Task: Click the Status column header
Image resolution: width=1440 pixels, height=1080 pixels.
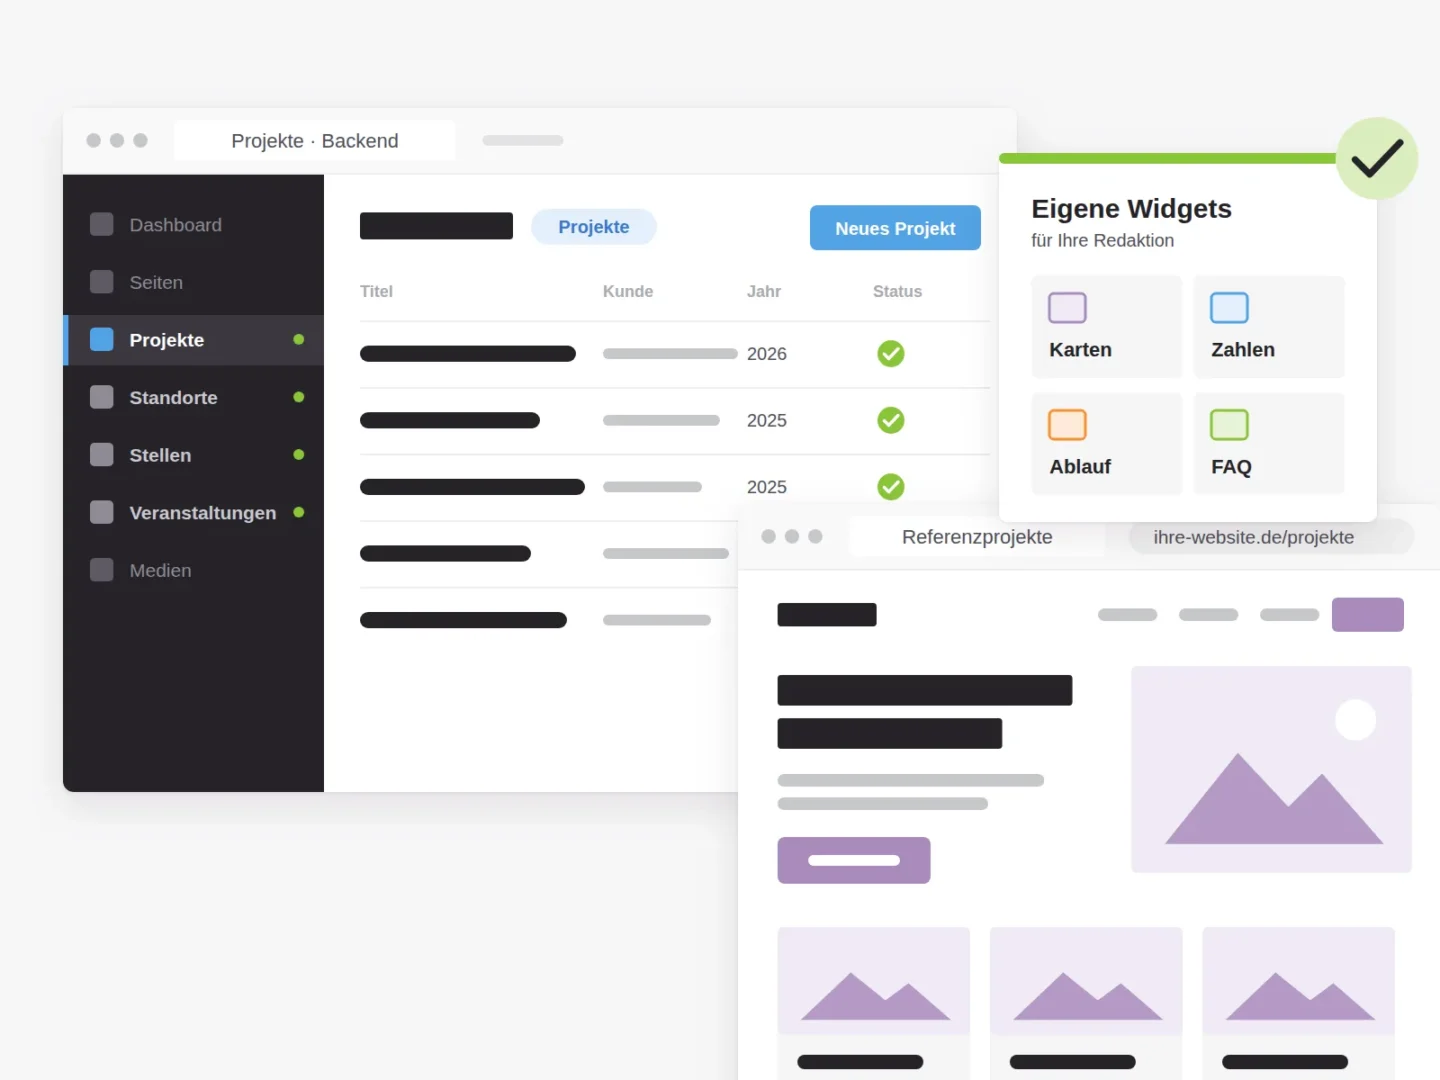Action: [897, 291]
